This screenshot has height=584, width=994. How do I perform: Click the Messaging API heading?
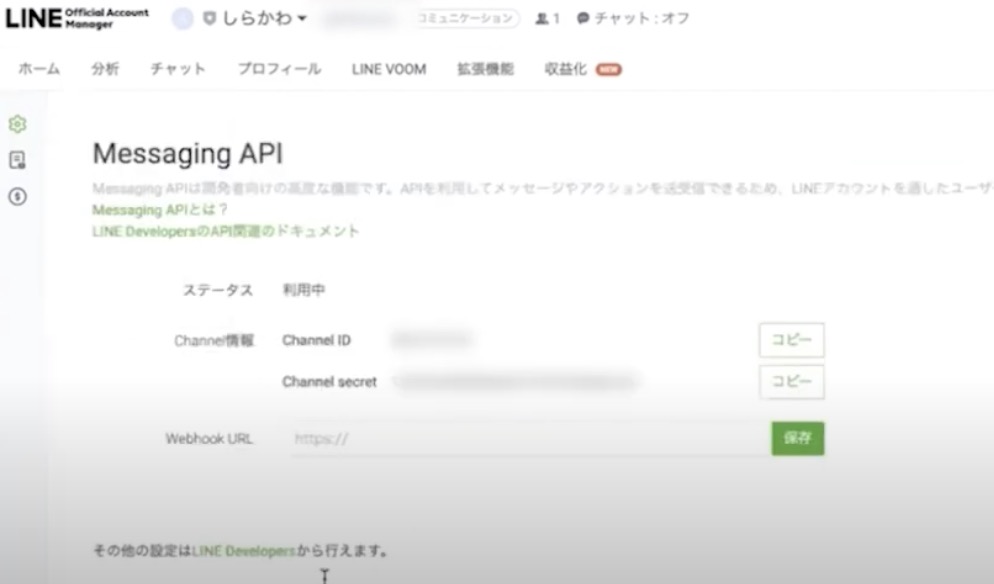[x=188, y=153]
